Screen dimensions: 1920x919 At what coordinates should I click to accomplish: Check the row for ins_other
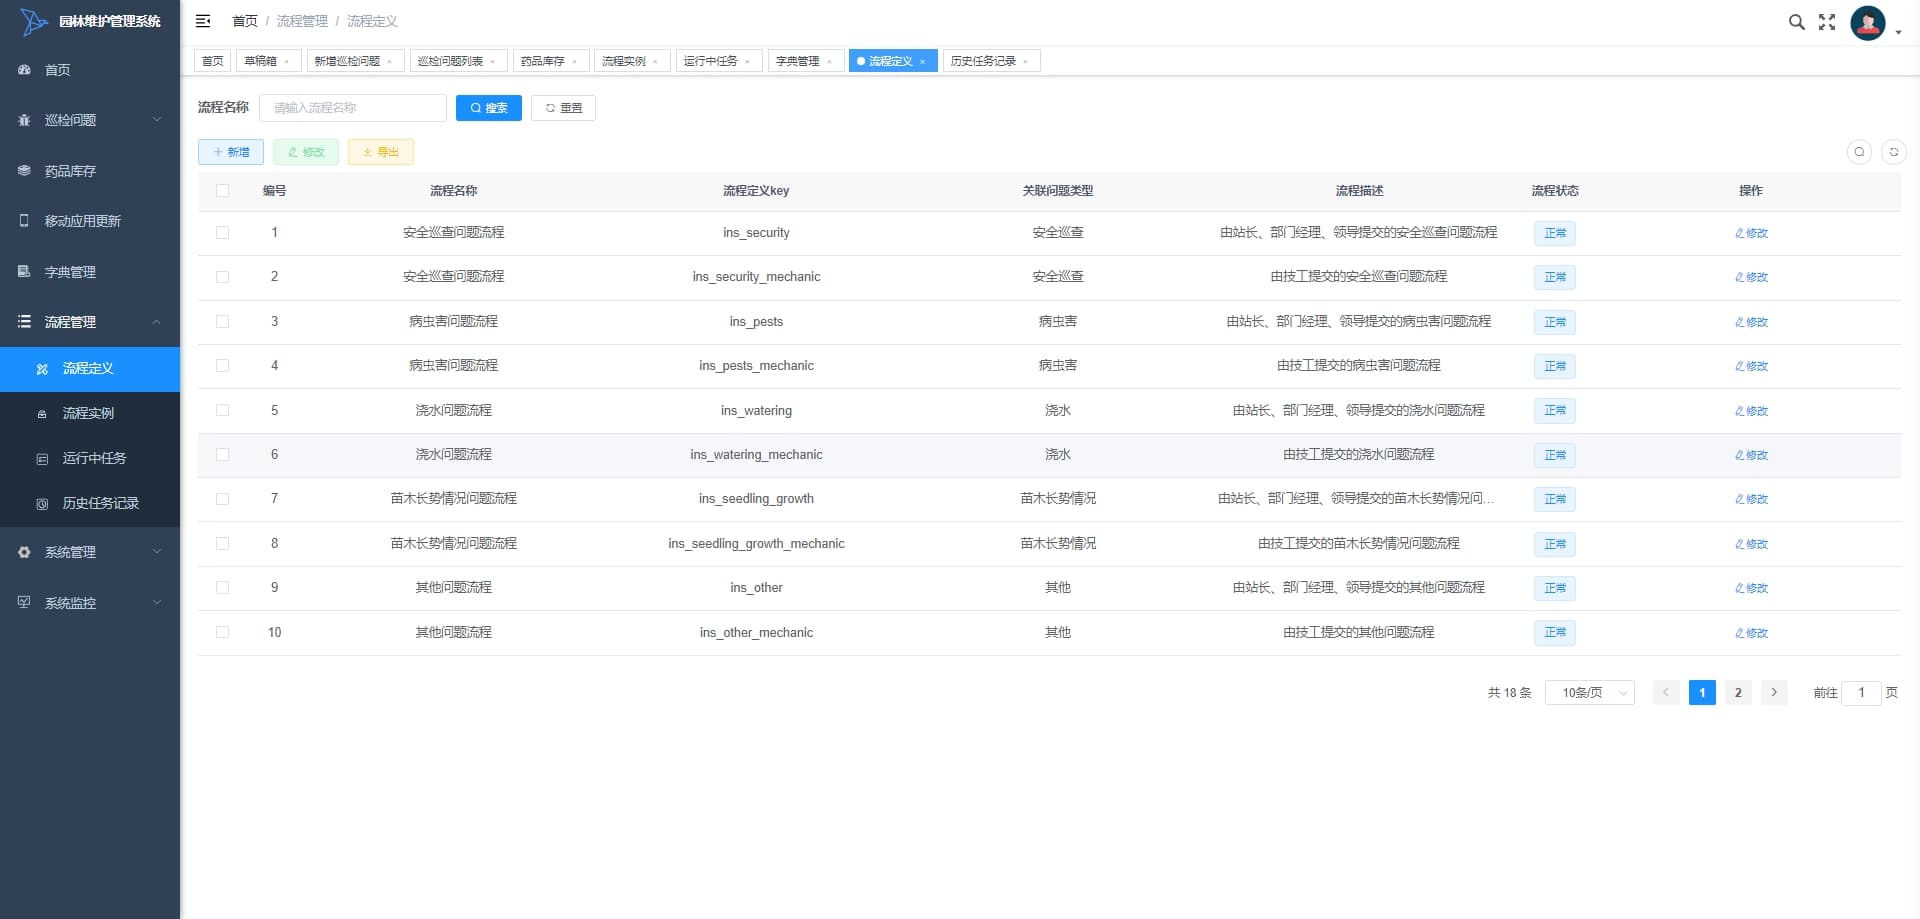point(222,588)
